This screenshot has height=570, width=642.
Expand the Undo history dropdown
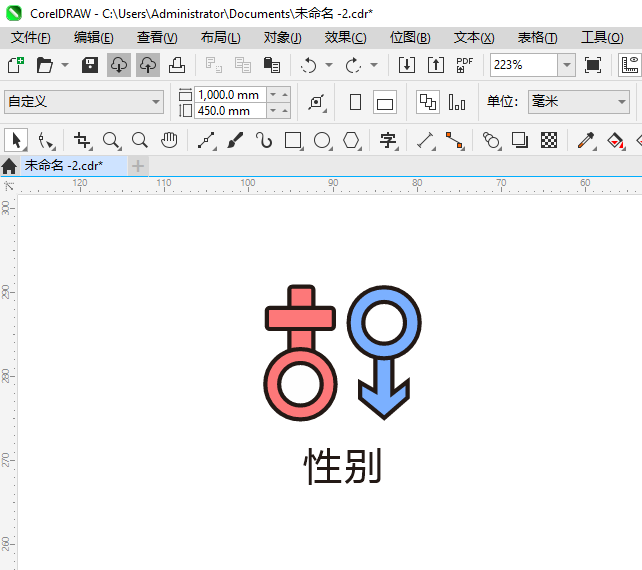click(329, 65)
